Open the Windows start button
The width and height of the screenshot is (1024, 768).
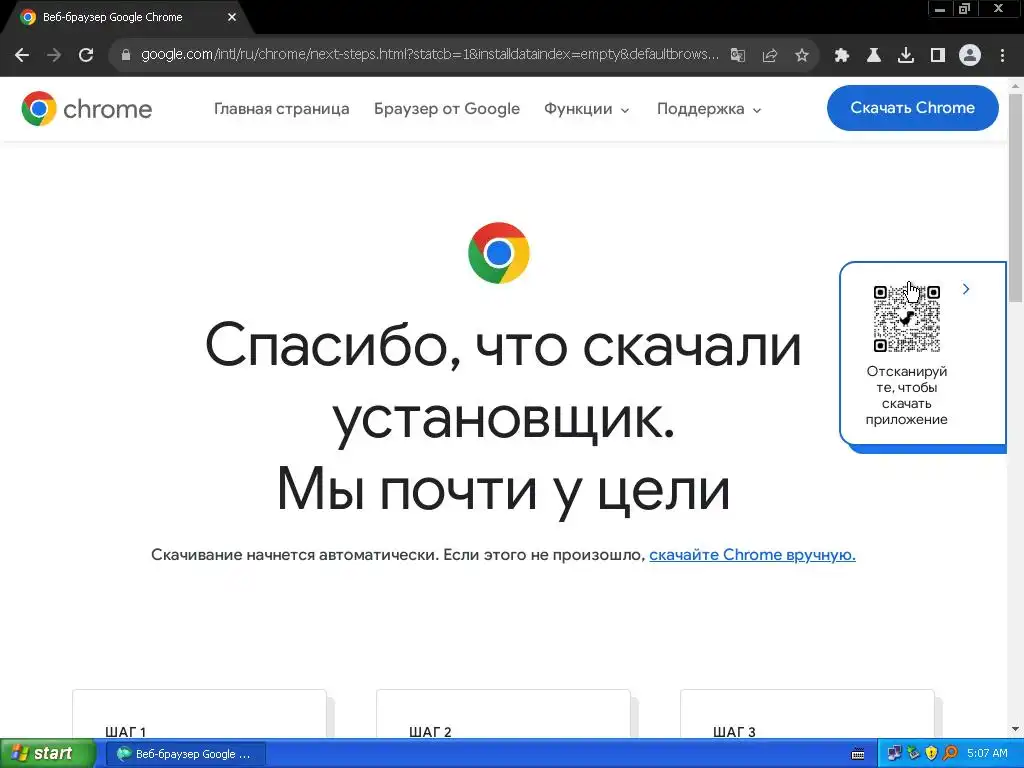point(47,754)
